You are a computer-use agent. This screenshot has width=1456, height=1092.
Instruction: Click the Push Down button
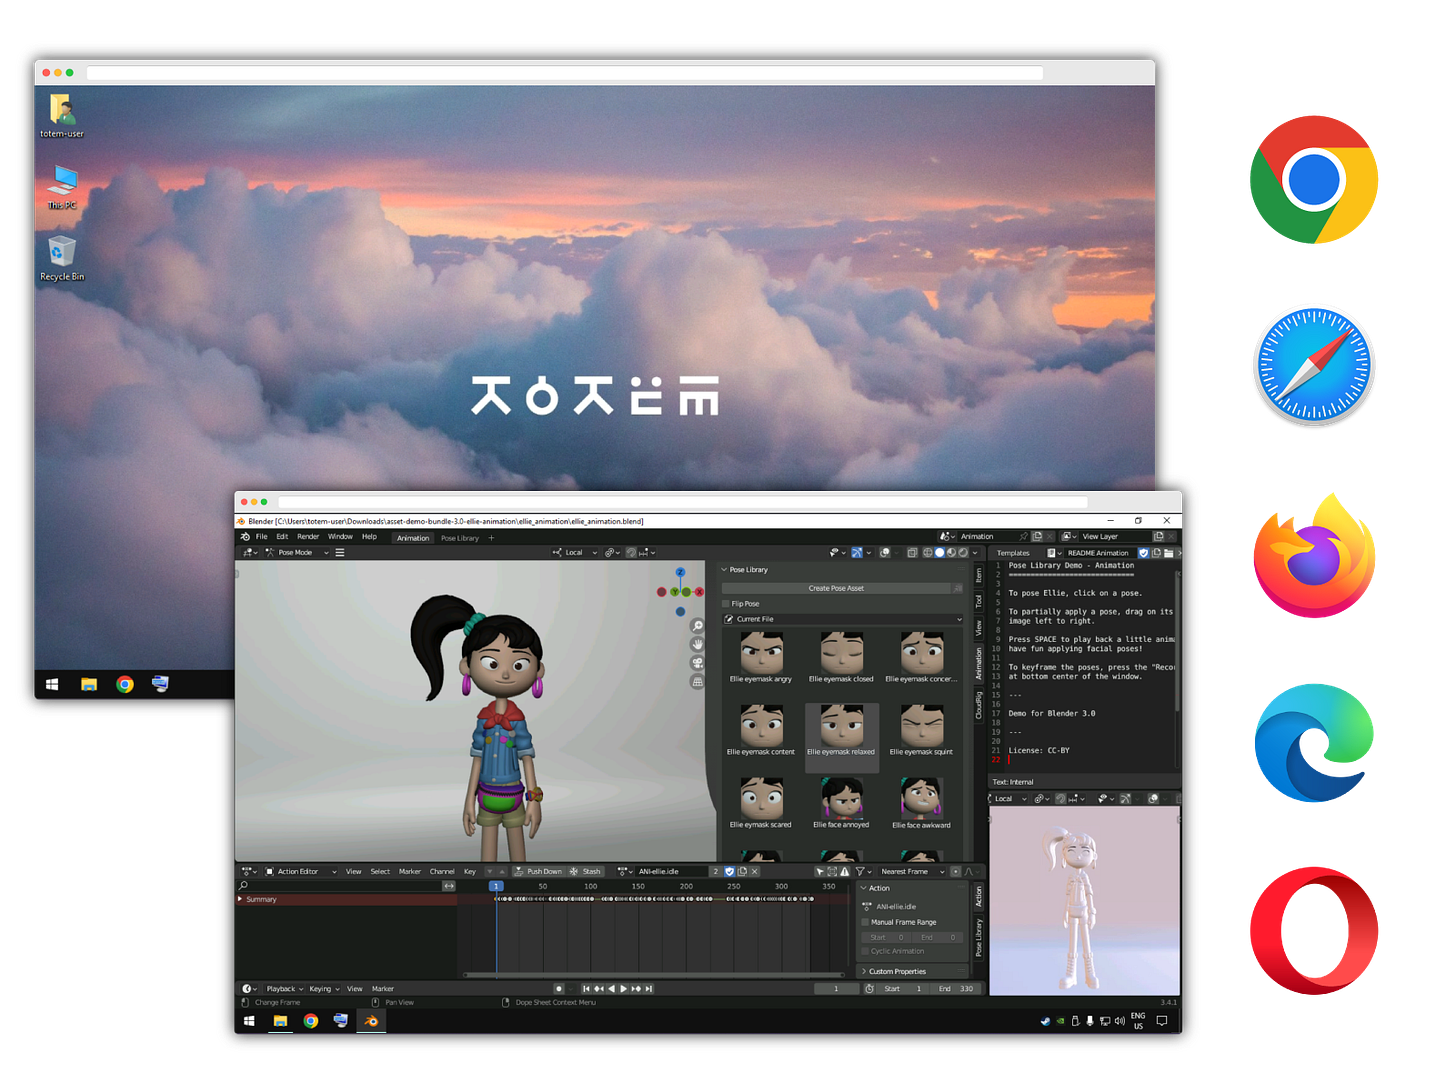coord(538,871)
